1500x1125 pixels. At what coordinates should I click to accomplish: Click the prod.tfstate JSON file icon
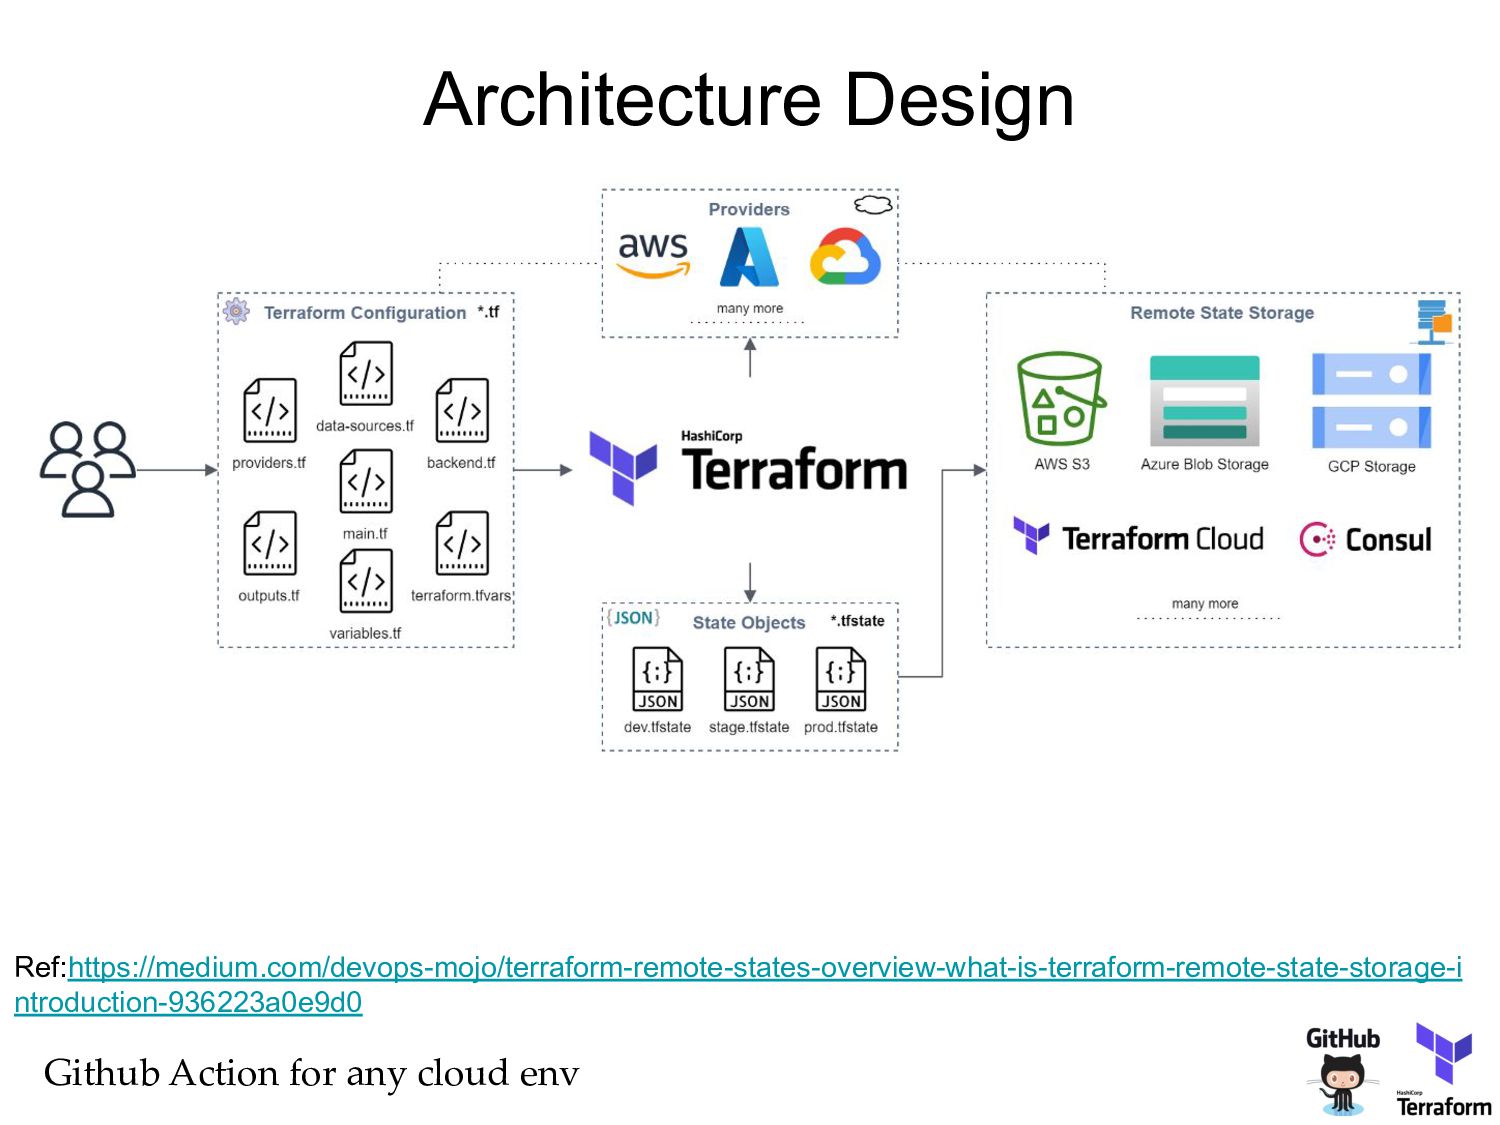(841, 679)
